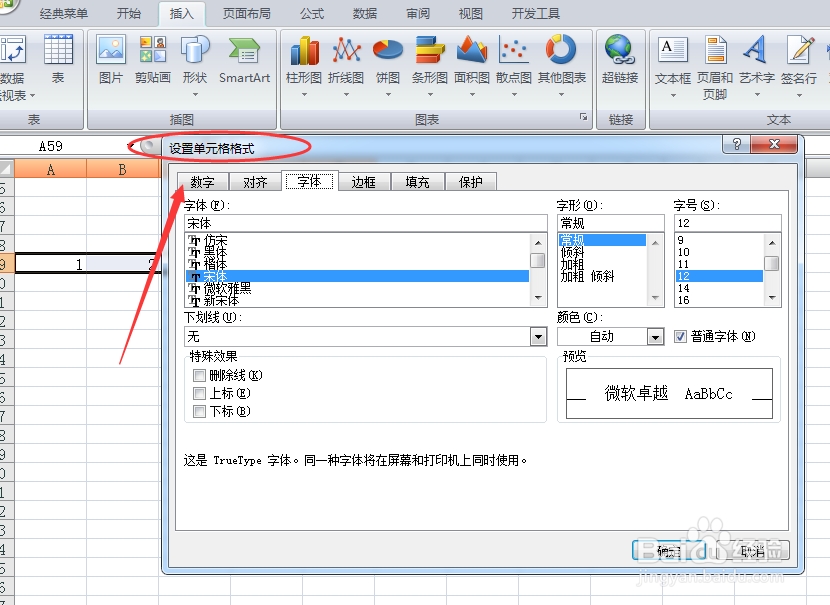Check the 下标 subscript box
The image size is (830, 605).
(199, 412)
